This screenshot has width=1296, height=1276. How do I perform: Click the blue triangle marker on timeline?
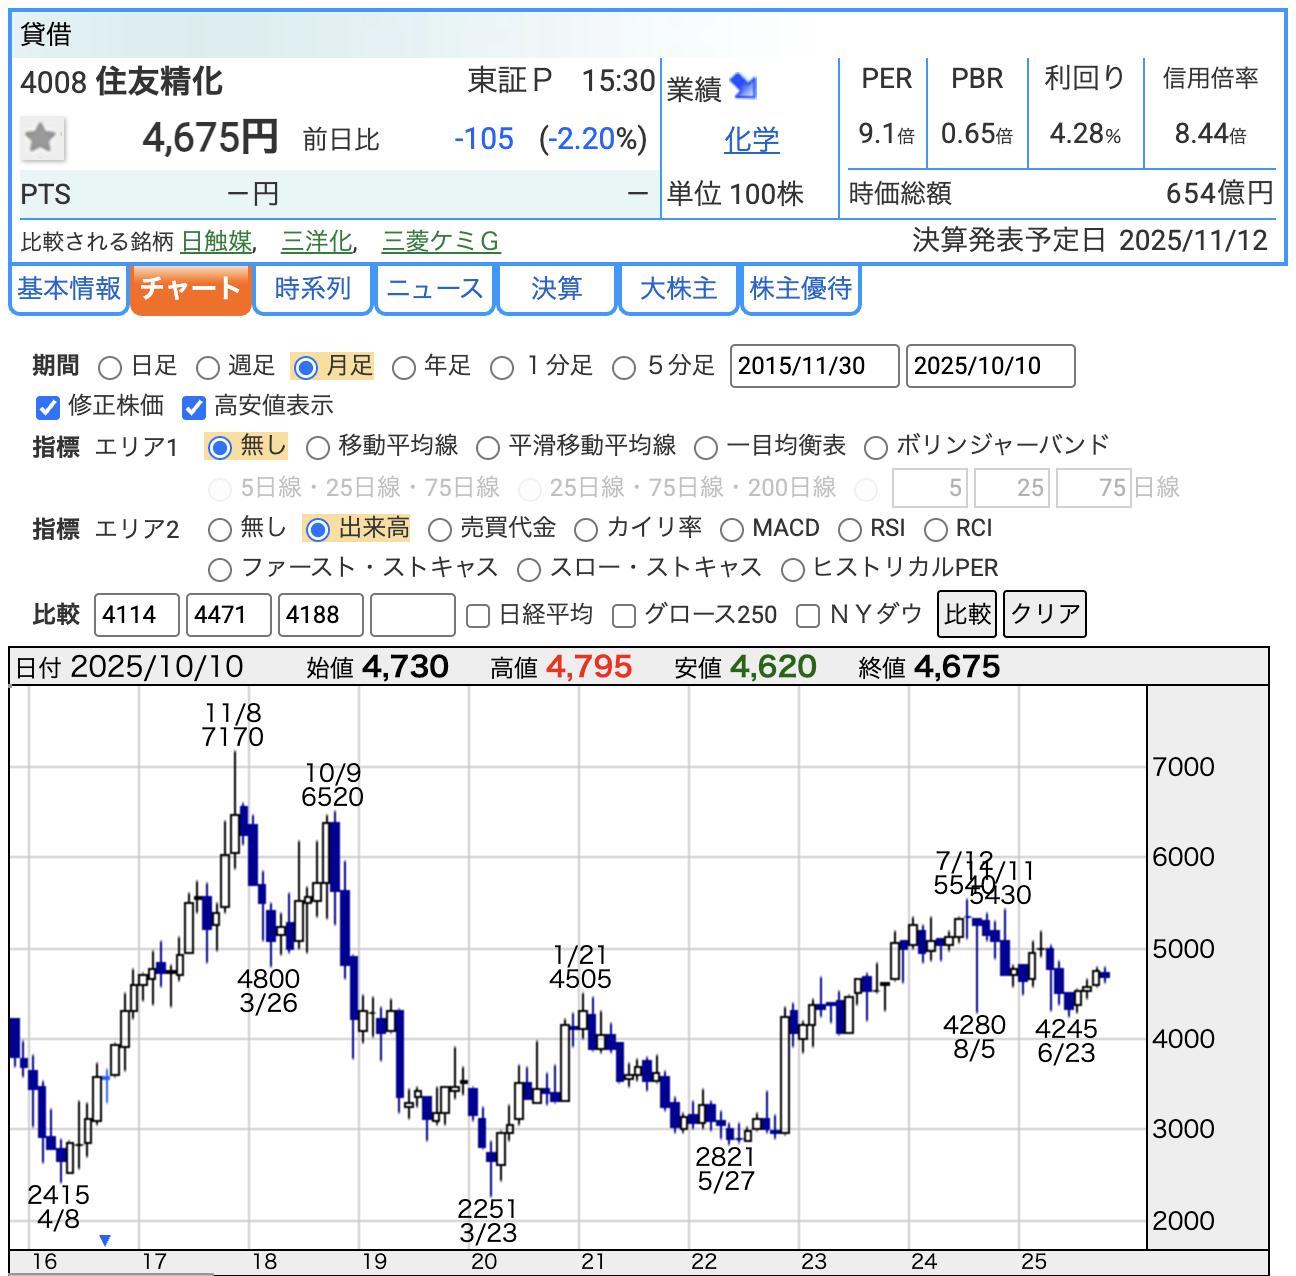pyautogui.click(x=105, y=1240)
